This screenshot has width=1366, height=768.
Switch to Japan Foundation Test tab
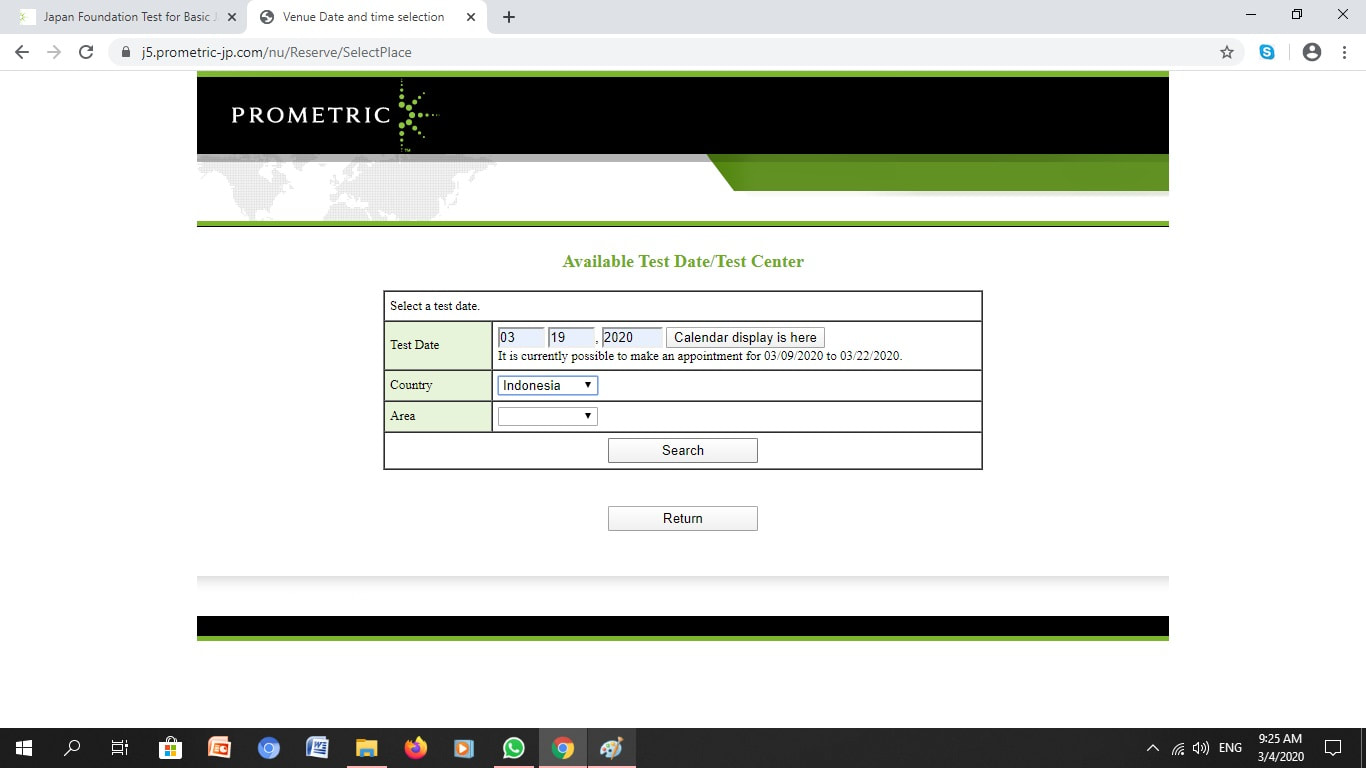(126, 17)
